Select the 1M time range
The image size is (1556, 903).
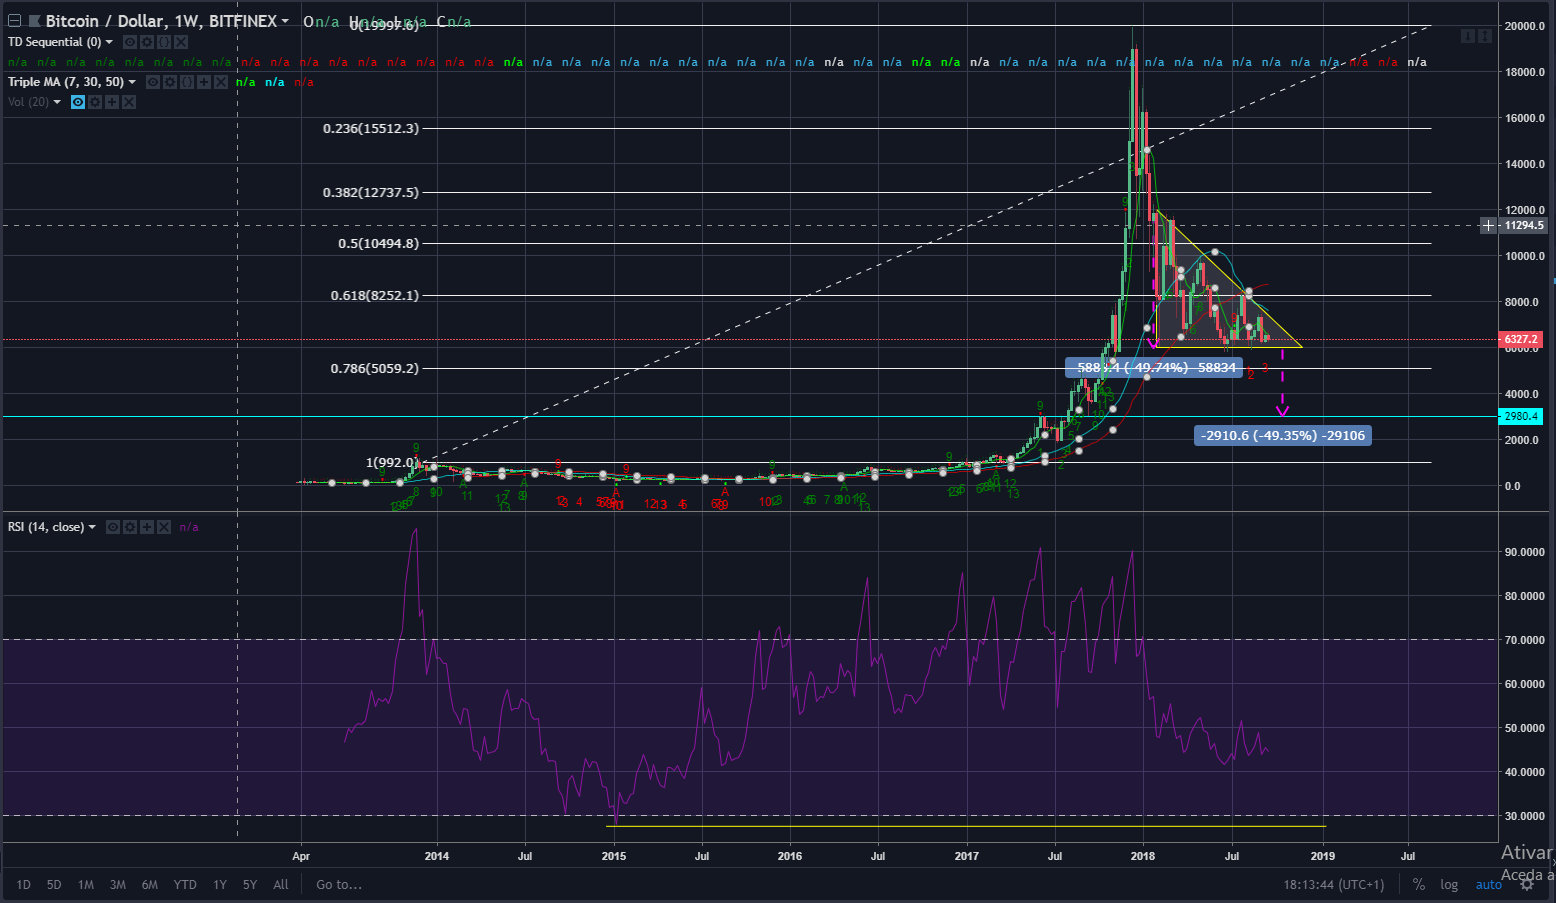[86, 884]
